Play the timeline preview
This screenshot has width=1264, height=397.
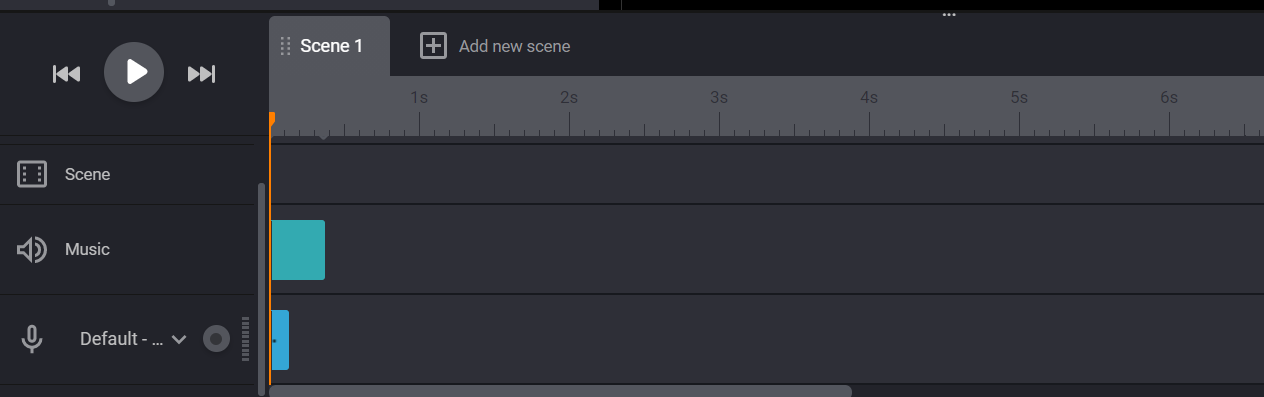(x=134, y=72)
